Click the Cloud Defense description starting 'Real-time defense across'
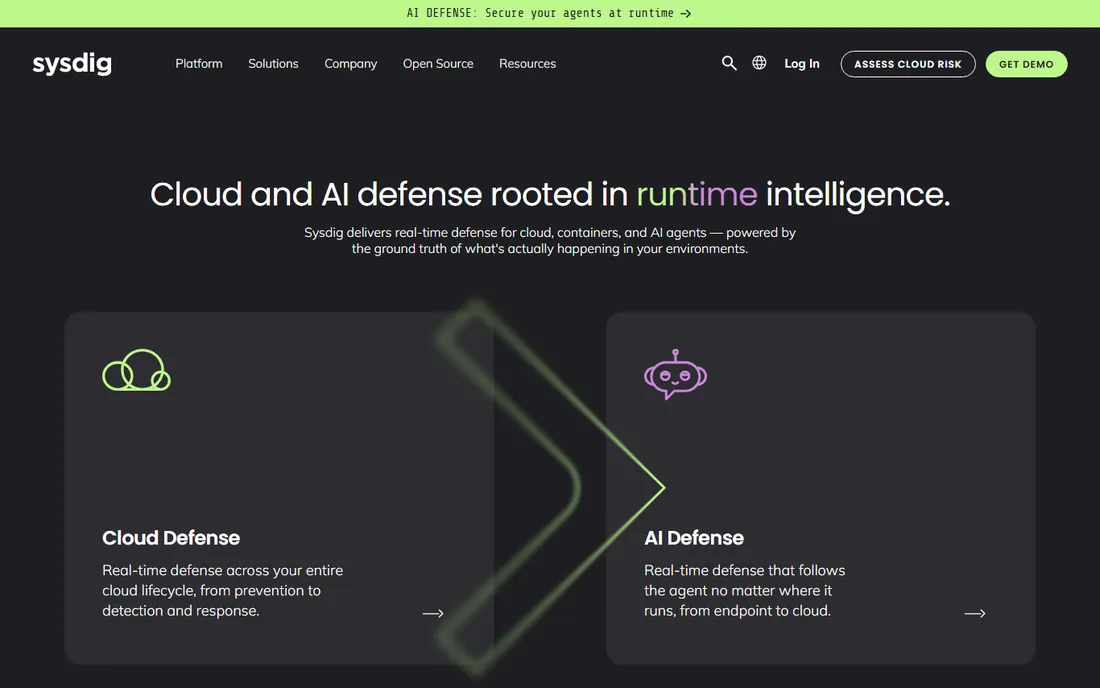The image size is (1100, 688). tap(222, 591)
